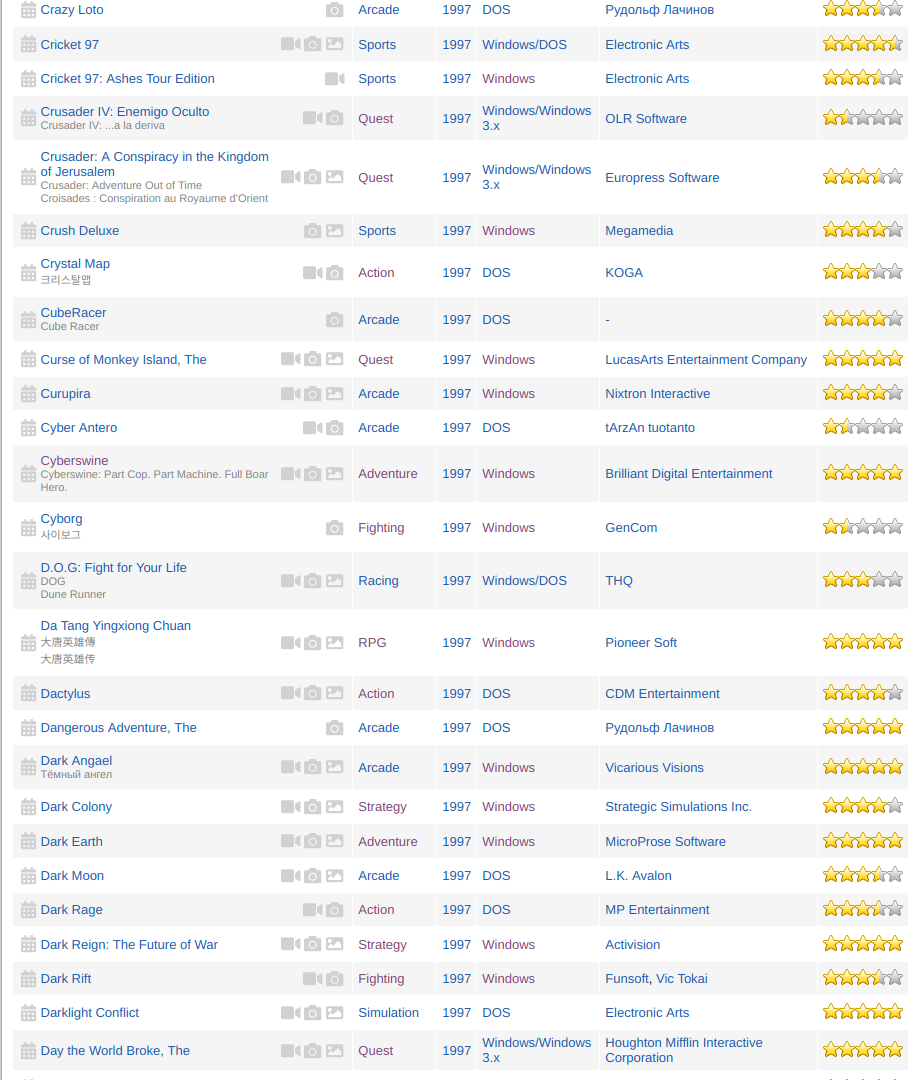Click the Brilliant Digital Entertainment link
910x1080 pixels.
(689, 474)
